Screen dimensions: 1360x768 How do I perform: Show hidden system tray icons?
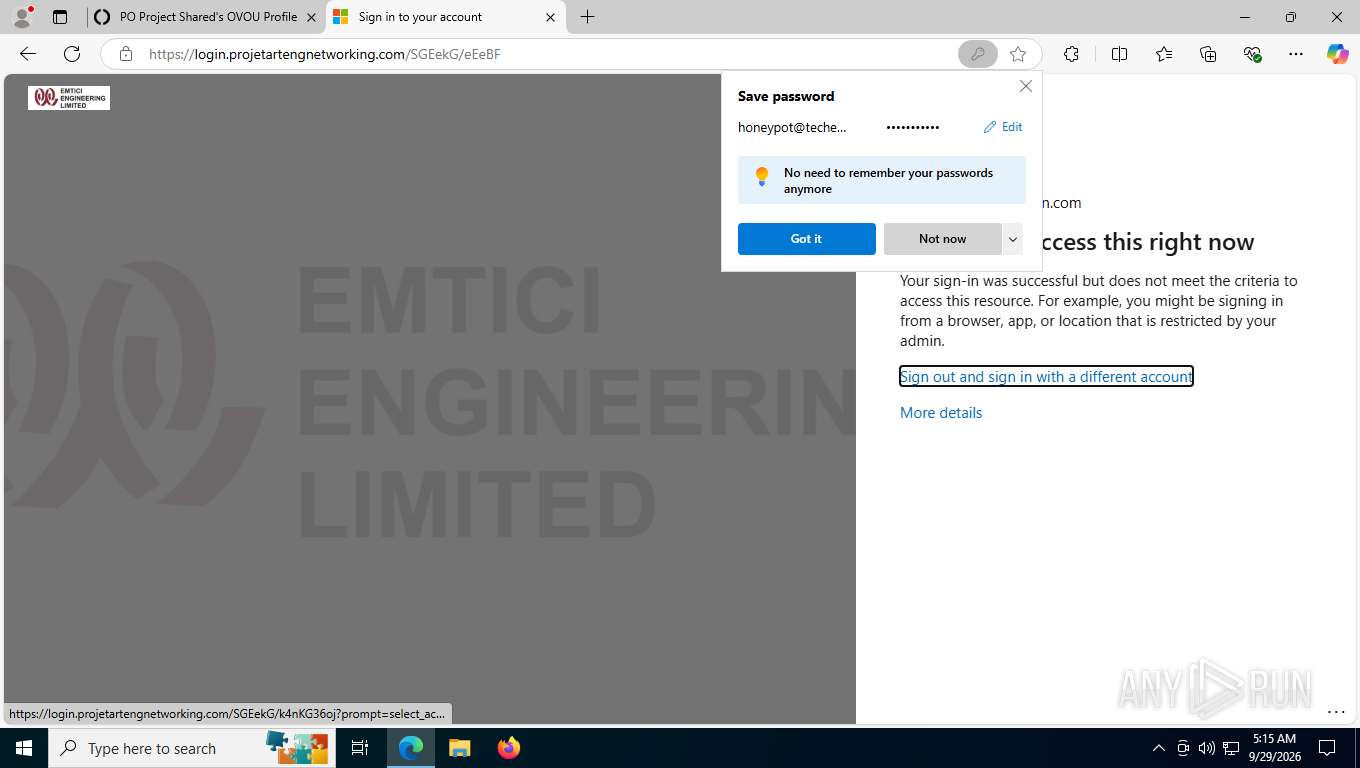coord(1159,748)
